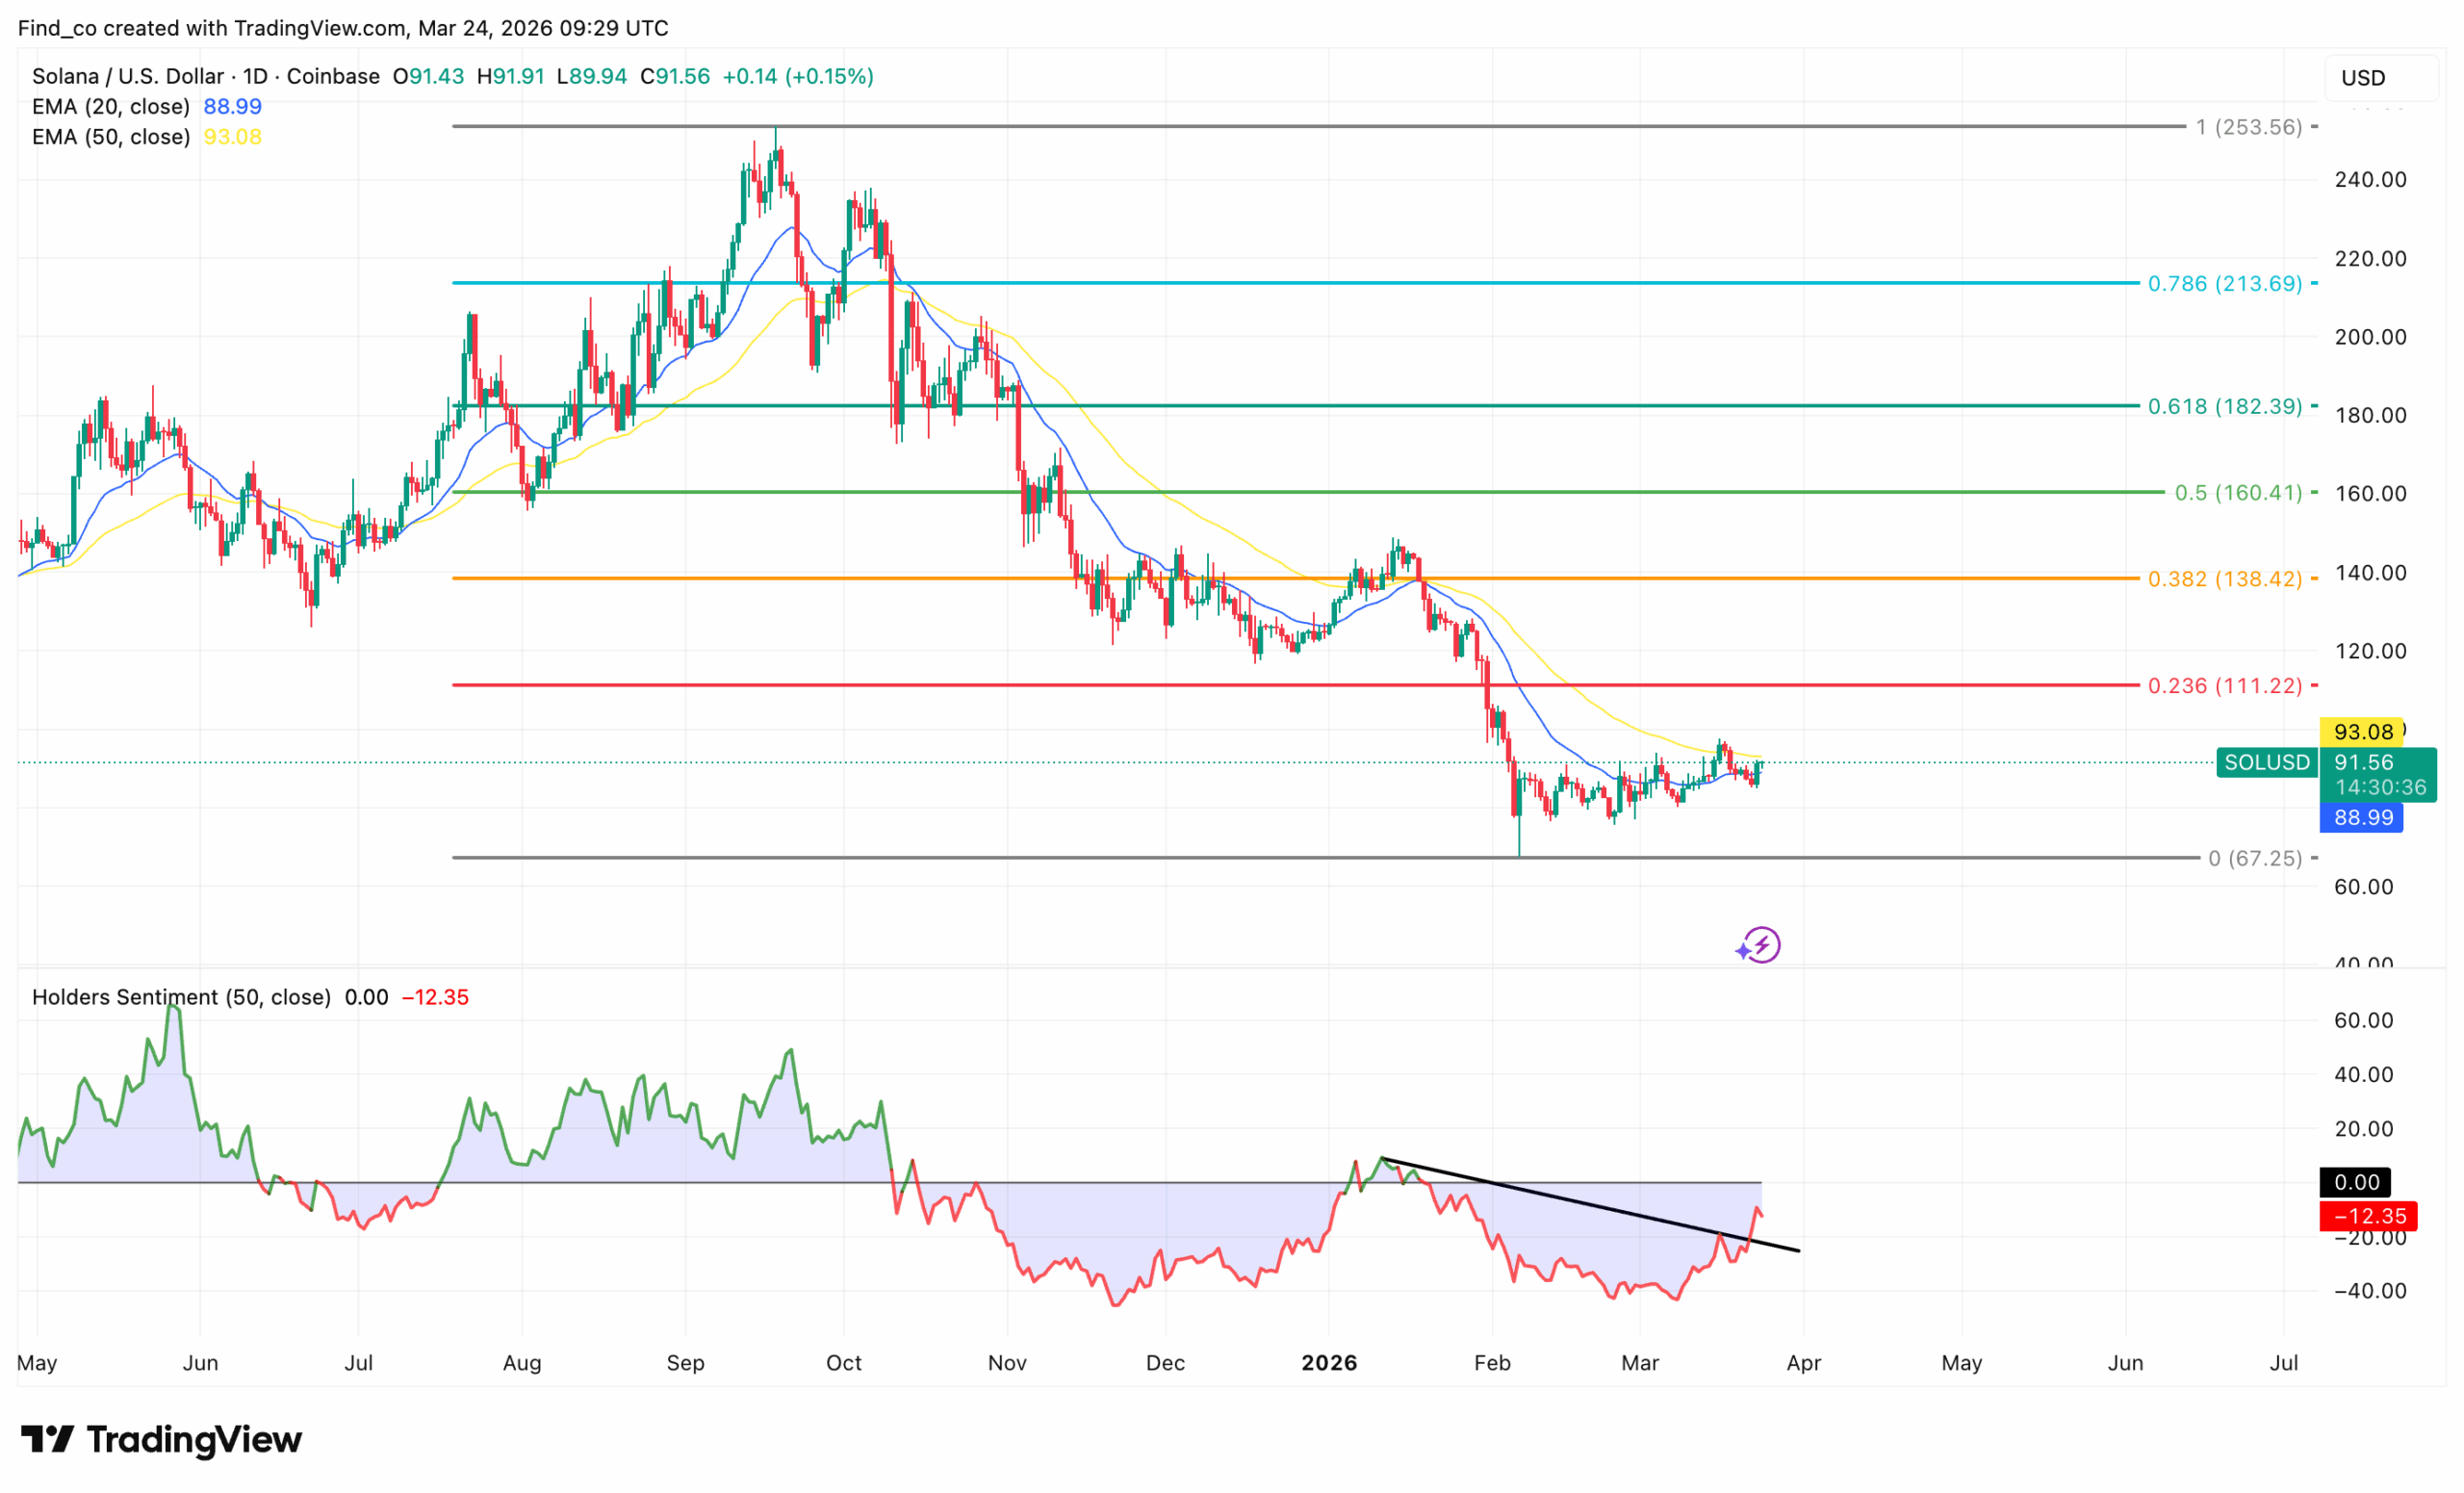Click the Mar label on time axis

point(1640,1363)
